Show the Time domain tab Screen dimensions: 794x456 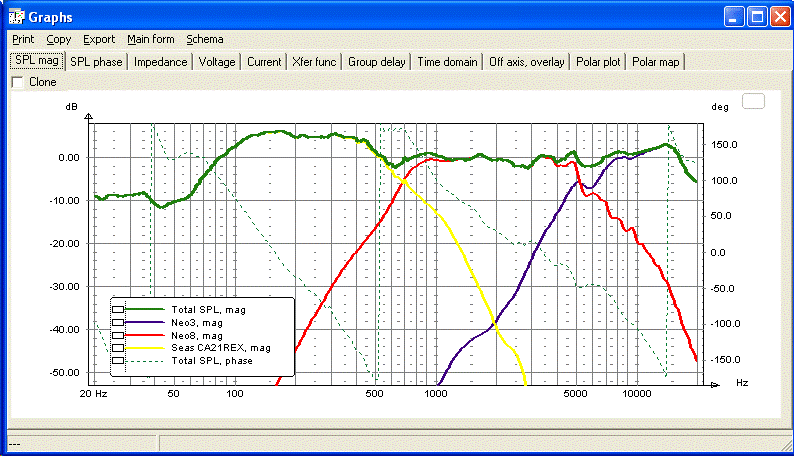(x=447, y=62)
